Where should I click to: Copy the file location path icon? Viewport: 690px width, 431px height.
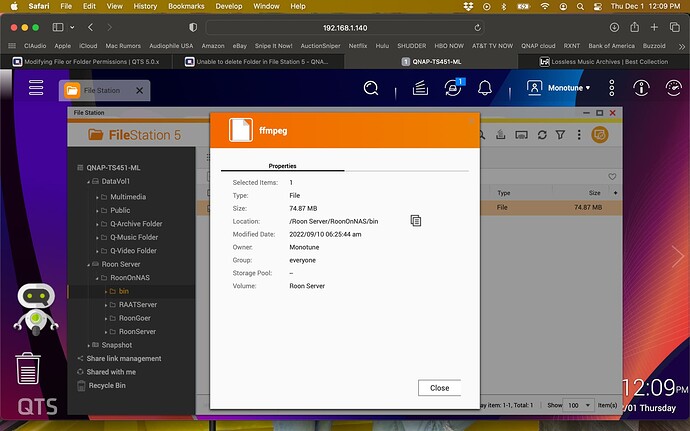415,221
